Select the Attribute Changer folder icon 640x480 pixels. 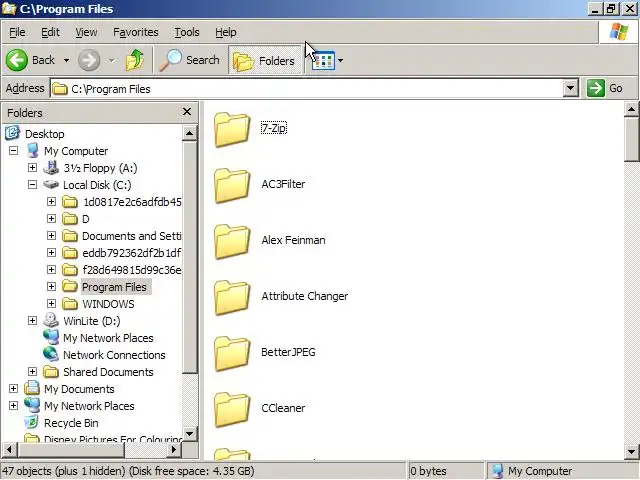pos(232,298)
